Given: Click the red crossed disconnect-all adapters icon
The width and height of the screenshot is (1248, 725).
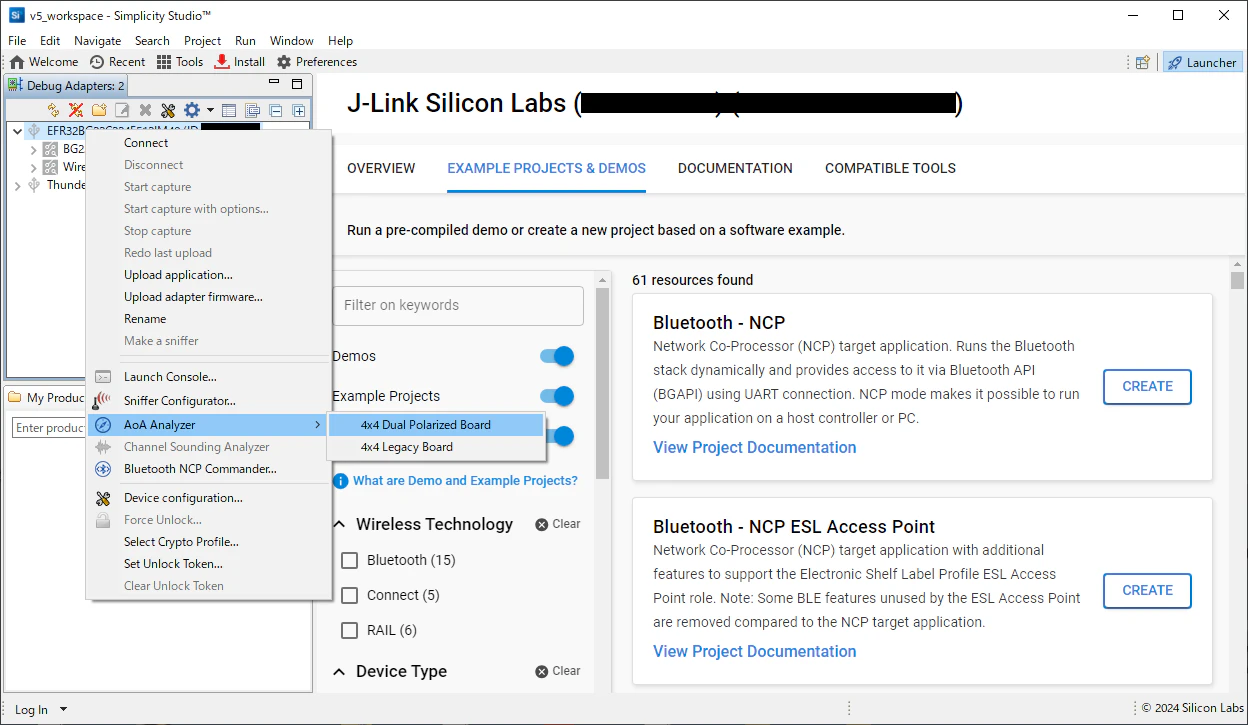Looking at the screenshot, I should (x=76, y=110).
